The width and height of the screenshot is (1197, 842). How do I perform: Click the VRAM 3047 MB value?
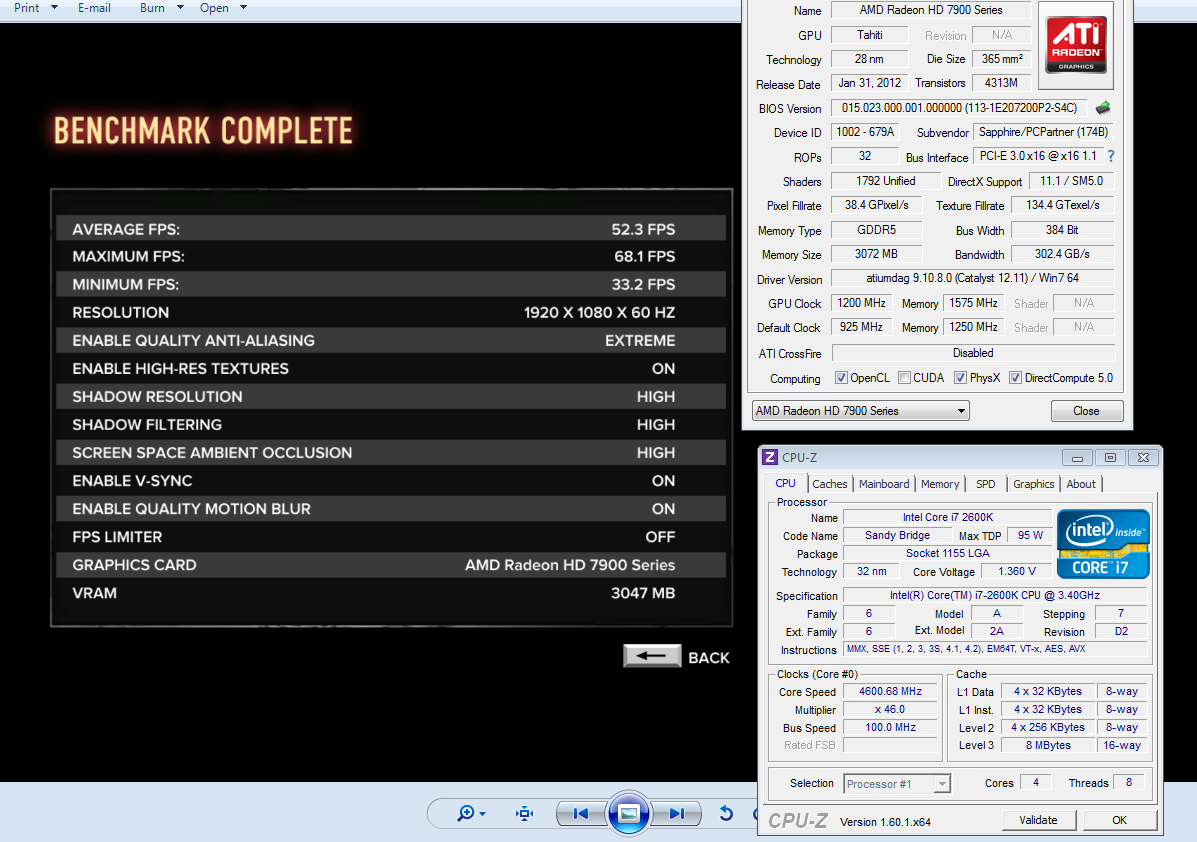tap(643, 593)
